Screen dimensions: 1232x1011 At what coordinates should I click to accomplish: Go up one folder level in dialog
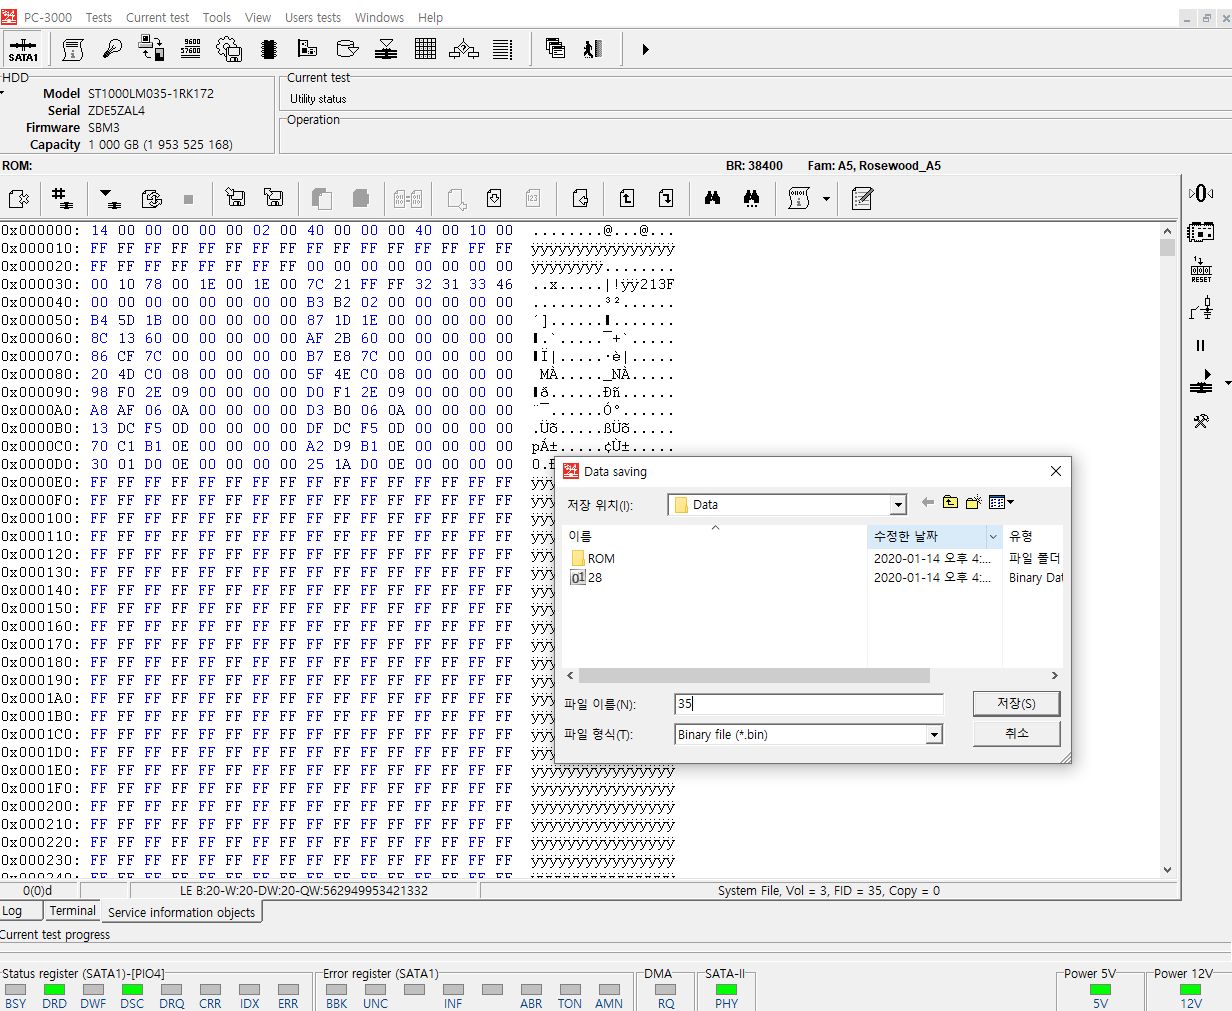(x=950, y=503)
